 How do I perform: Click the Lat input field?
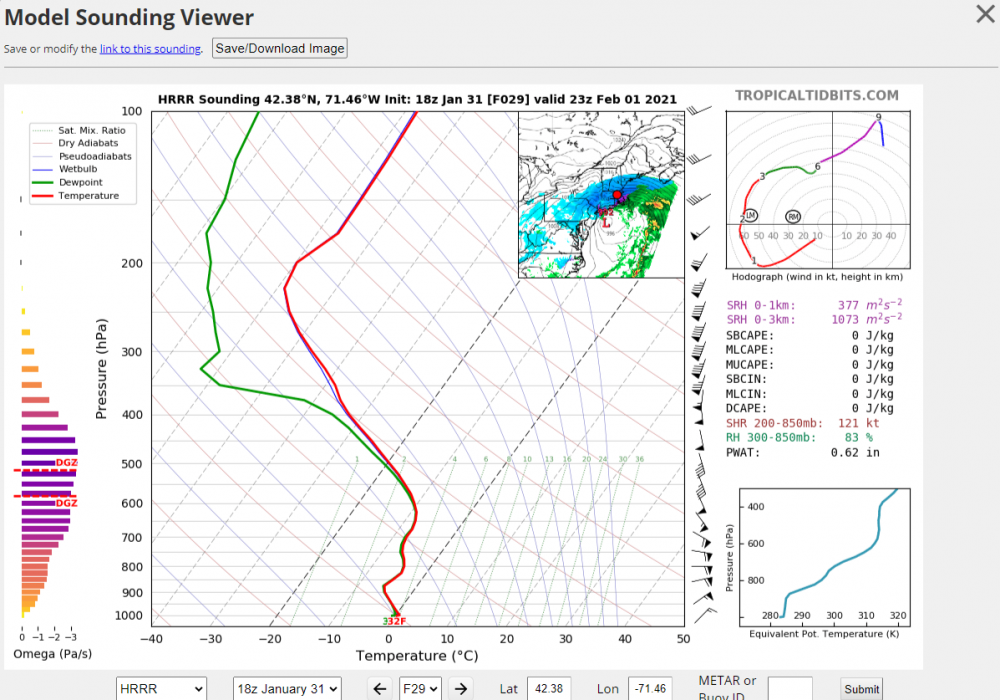548,688
